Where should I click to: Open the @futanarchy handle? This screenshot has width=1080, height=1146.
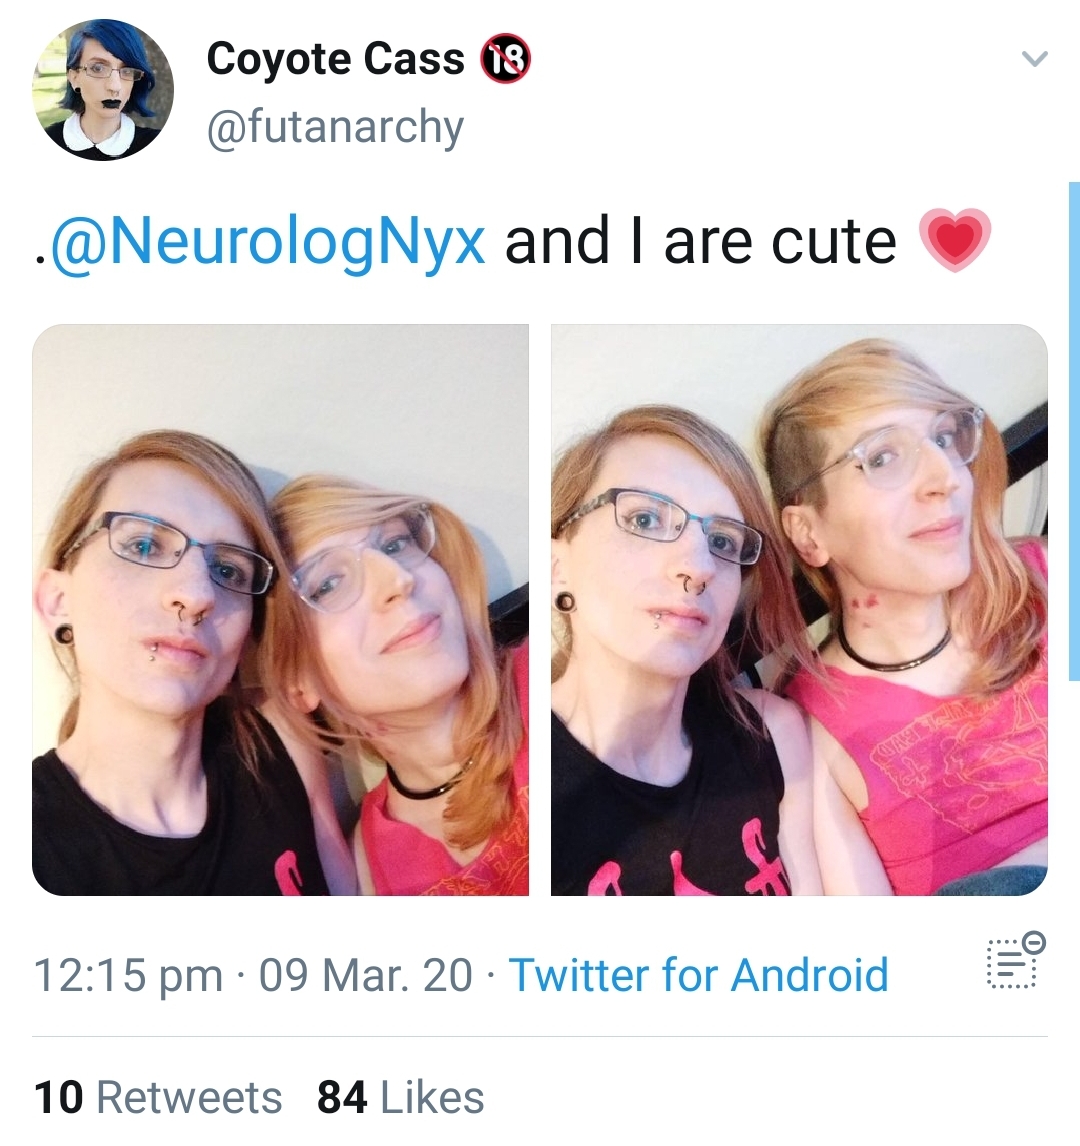335,127
